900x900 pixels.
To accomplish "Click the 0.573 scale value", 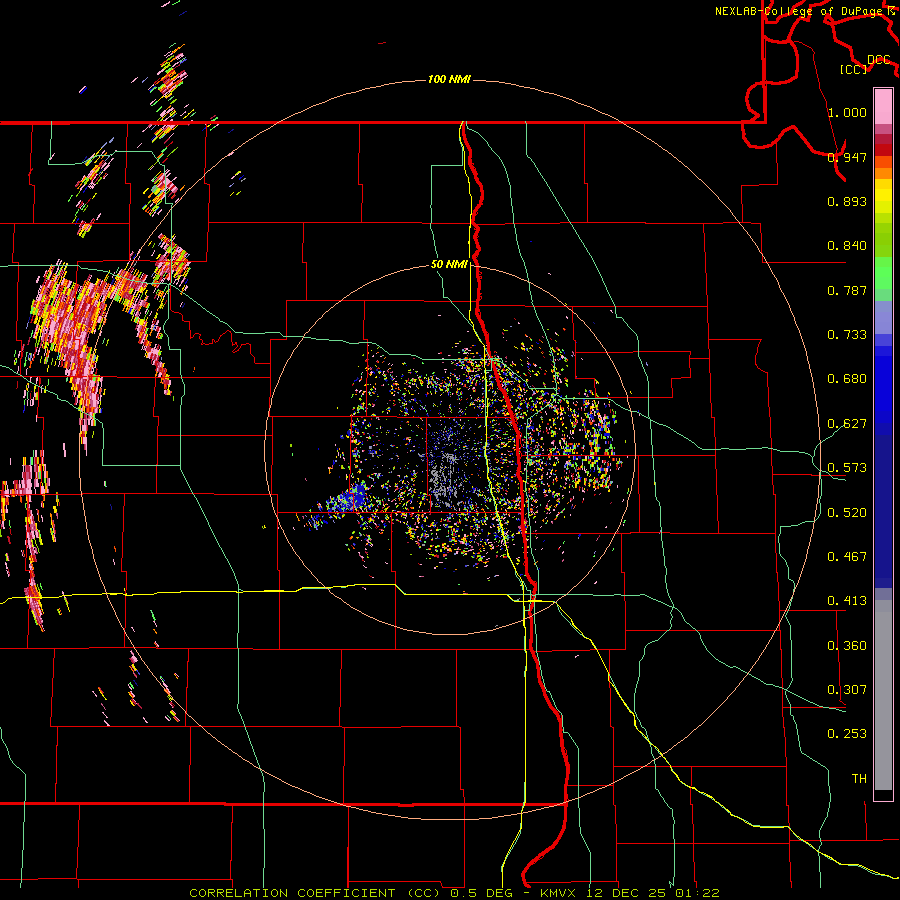I will (x=847, y=468).
